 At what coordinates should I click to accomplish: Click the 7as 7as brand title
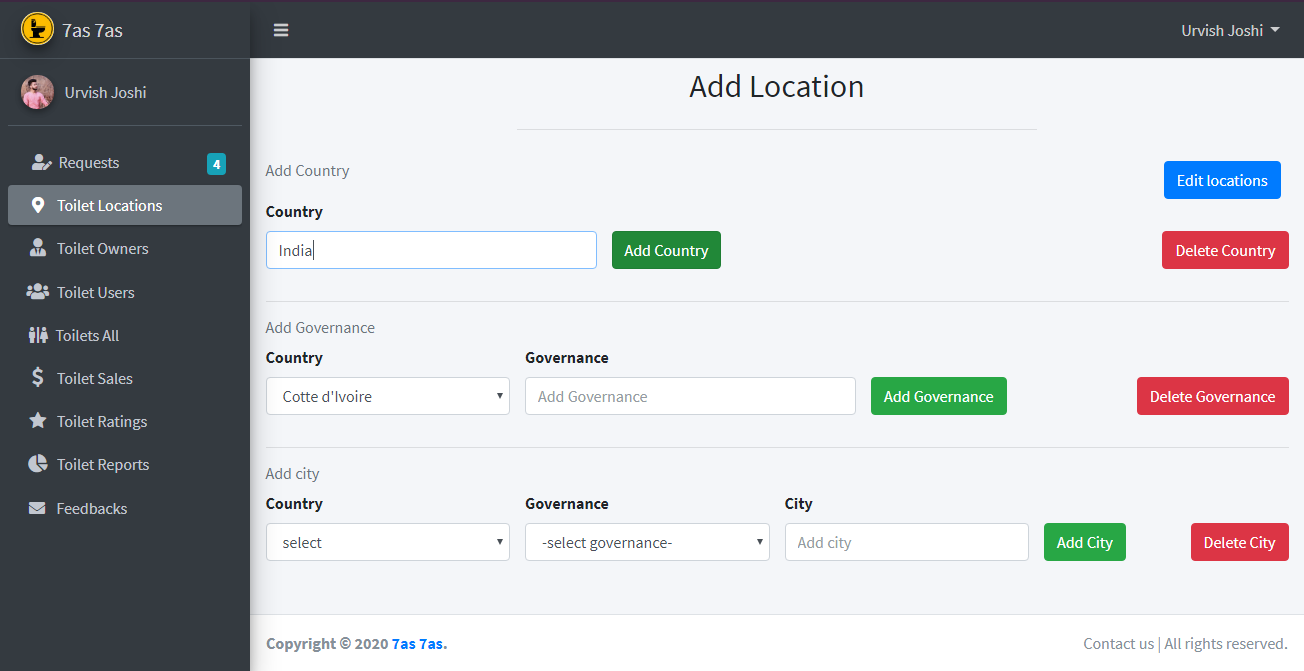[x=92, y=30]
